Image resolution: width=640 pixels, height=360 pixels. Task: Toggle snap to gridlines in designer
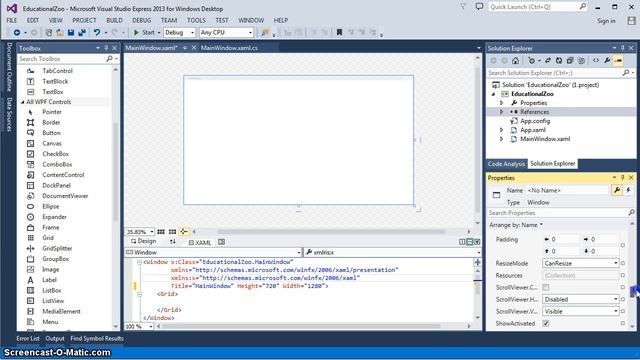173,231
